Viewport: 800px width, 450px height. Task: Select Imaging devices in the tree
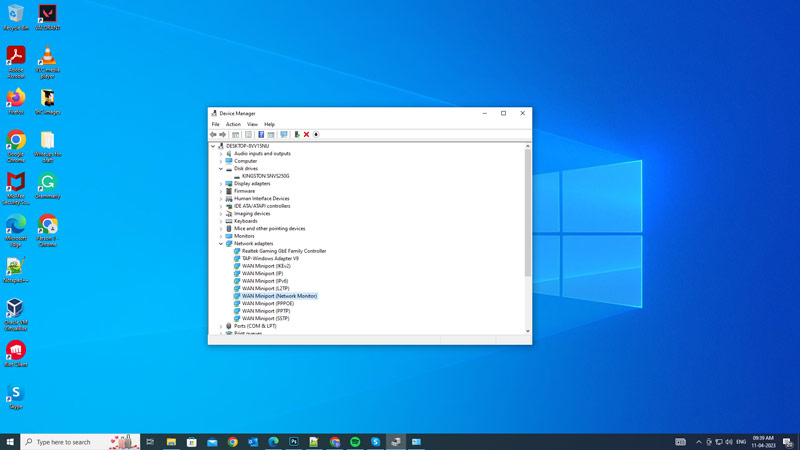click(x=252, y=214)
